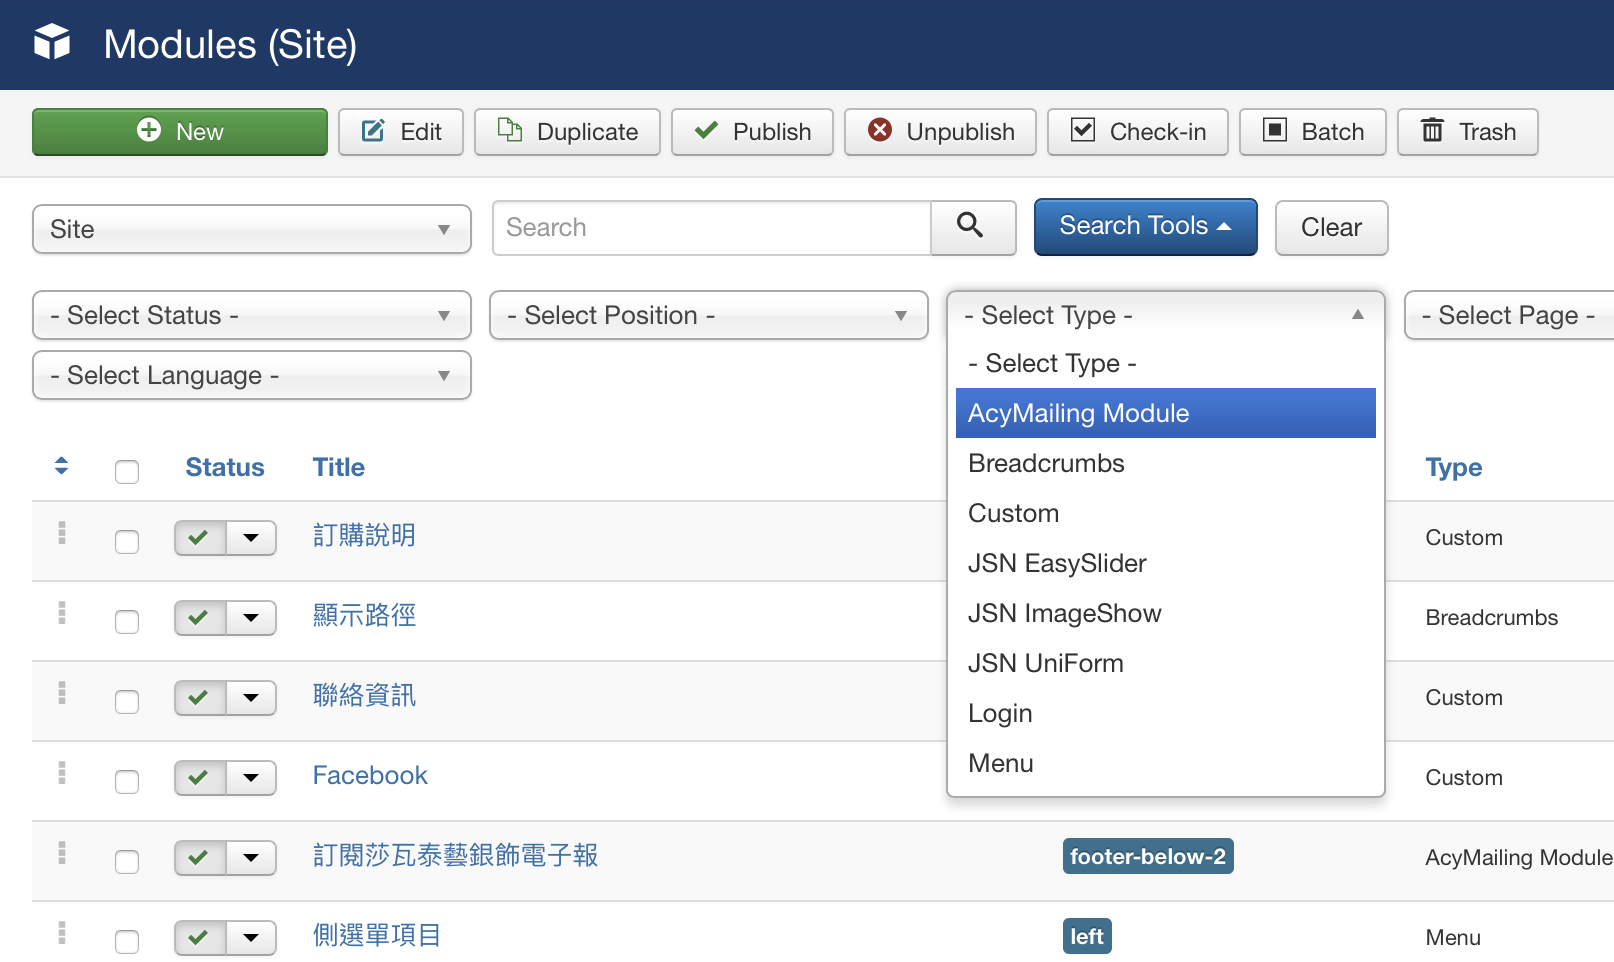Viewport: 1614px width, 962px height.
Task: Click the green published checkmark for Facebook
Action: [199, 777]
